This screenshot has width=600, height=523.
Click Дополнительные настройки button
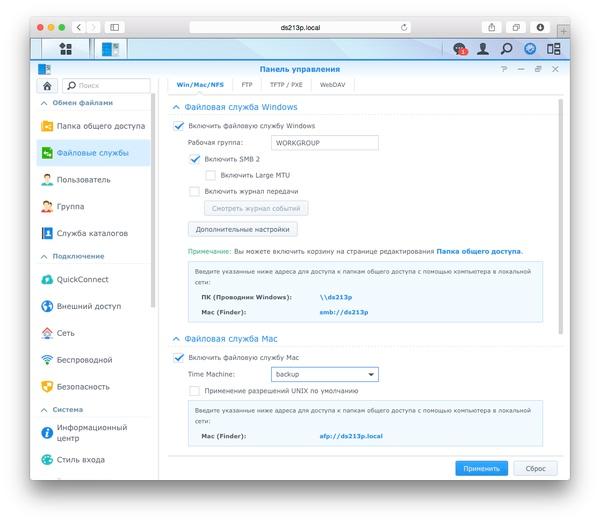click(x=243, y=229)
